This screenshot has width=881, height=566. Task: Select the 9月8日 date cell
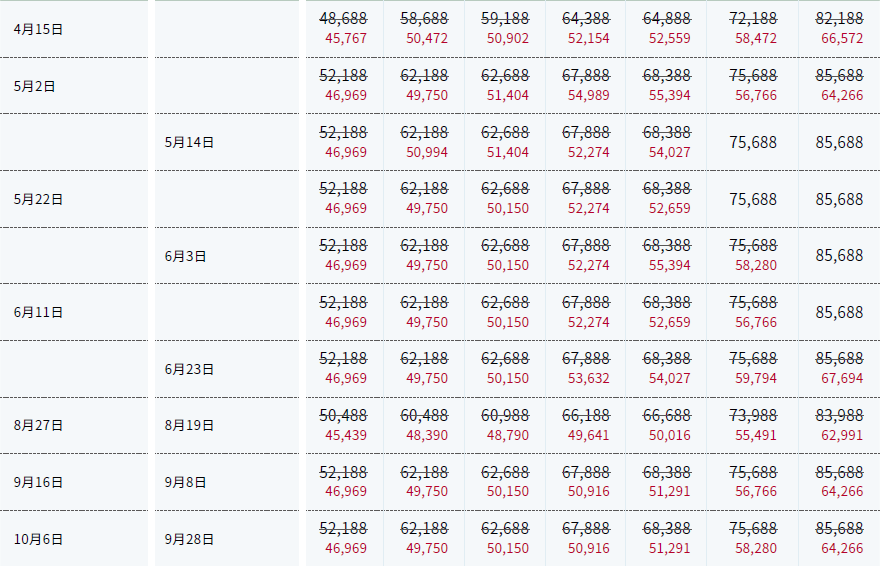(185, 482)
